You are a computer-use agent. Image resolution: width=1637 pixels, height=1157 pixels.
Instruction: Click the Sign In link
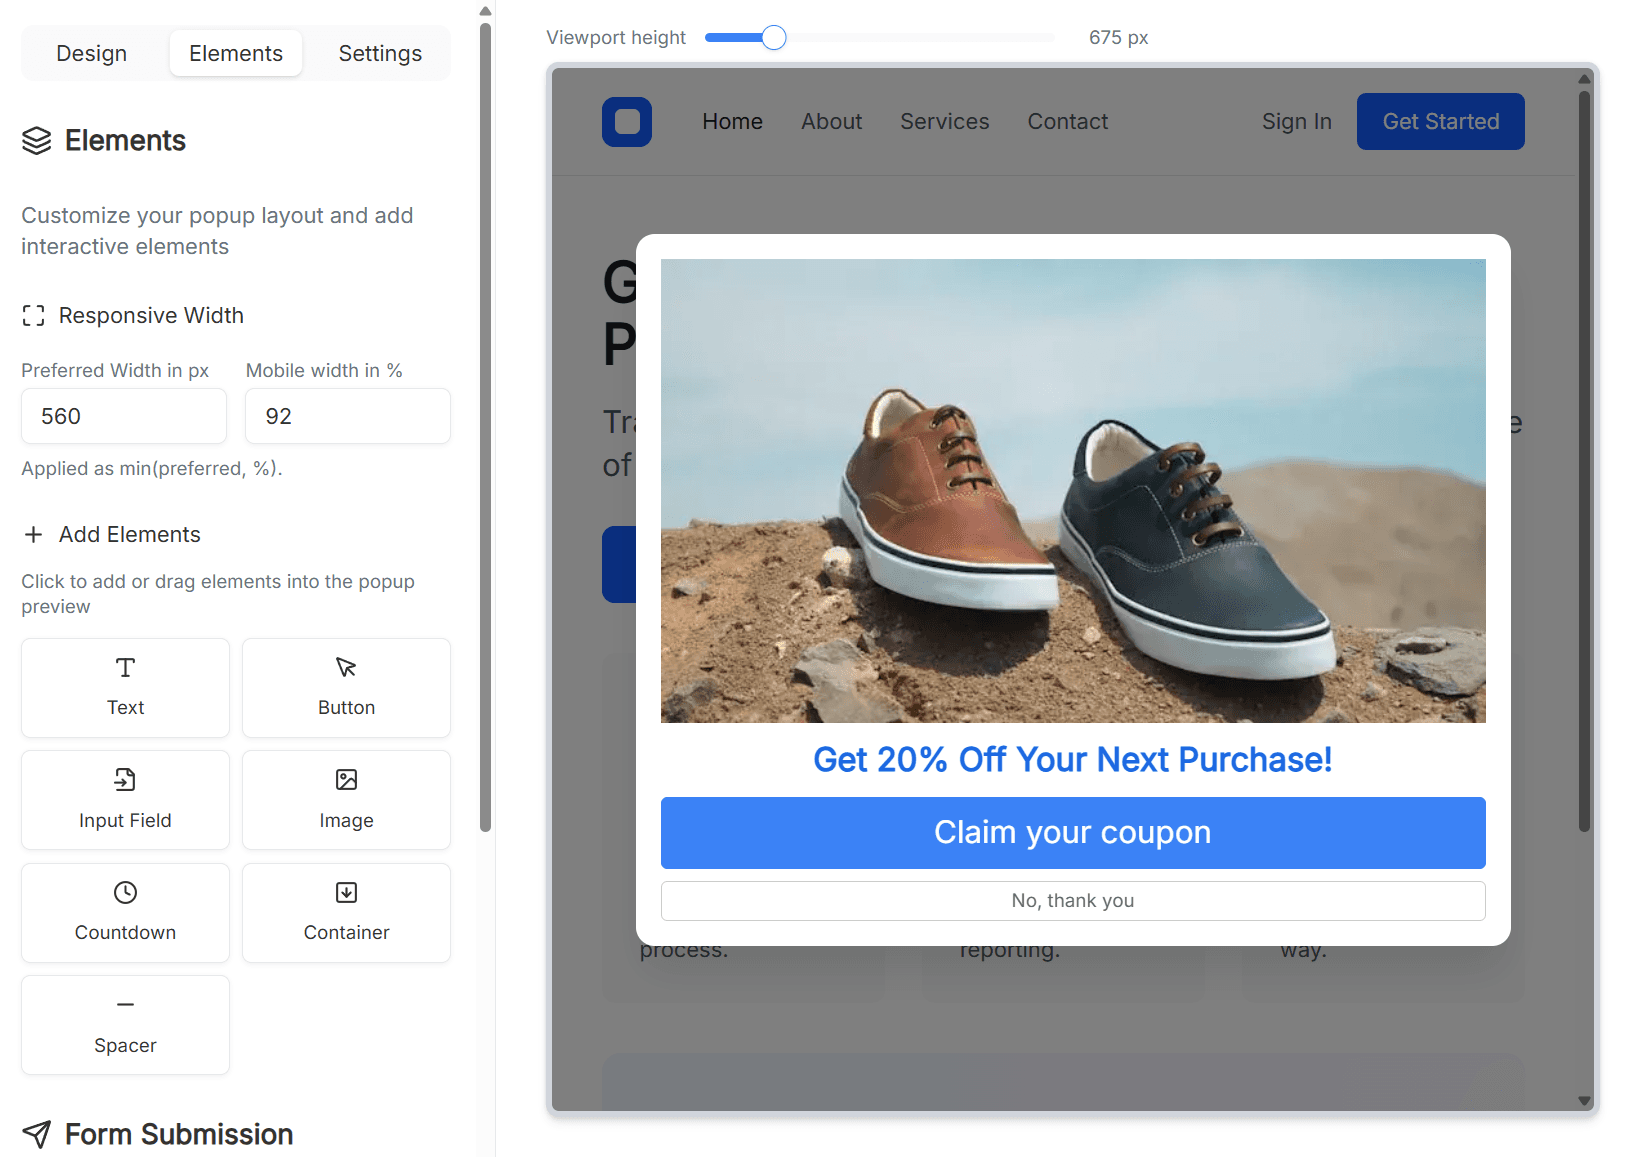1296,122
